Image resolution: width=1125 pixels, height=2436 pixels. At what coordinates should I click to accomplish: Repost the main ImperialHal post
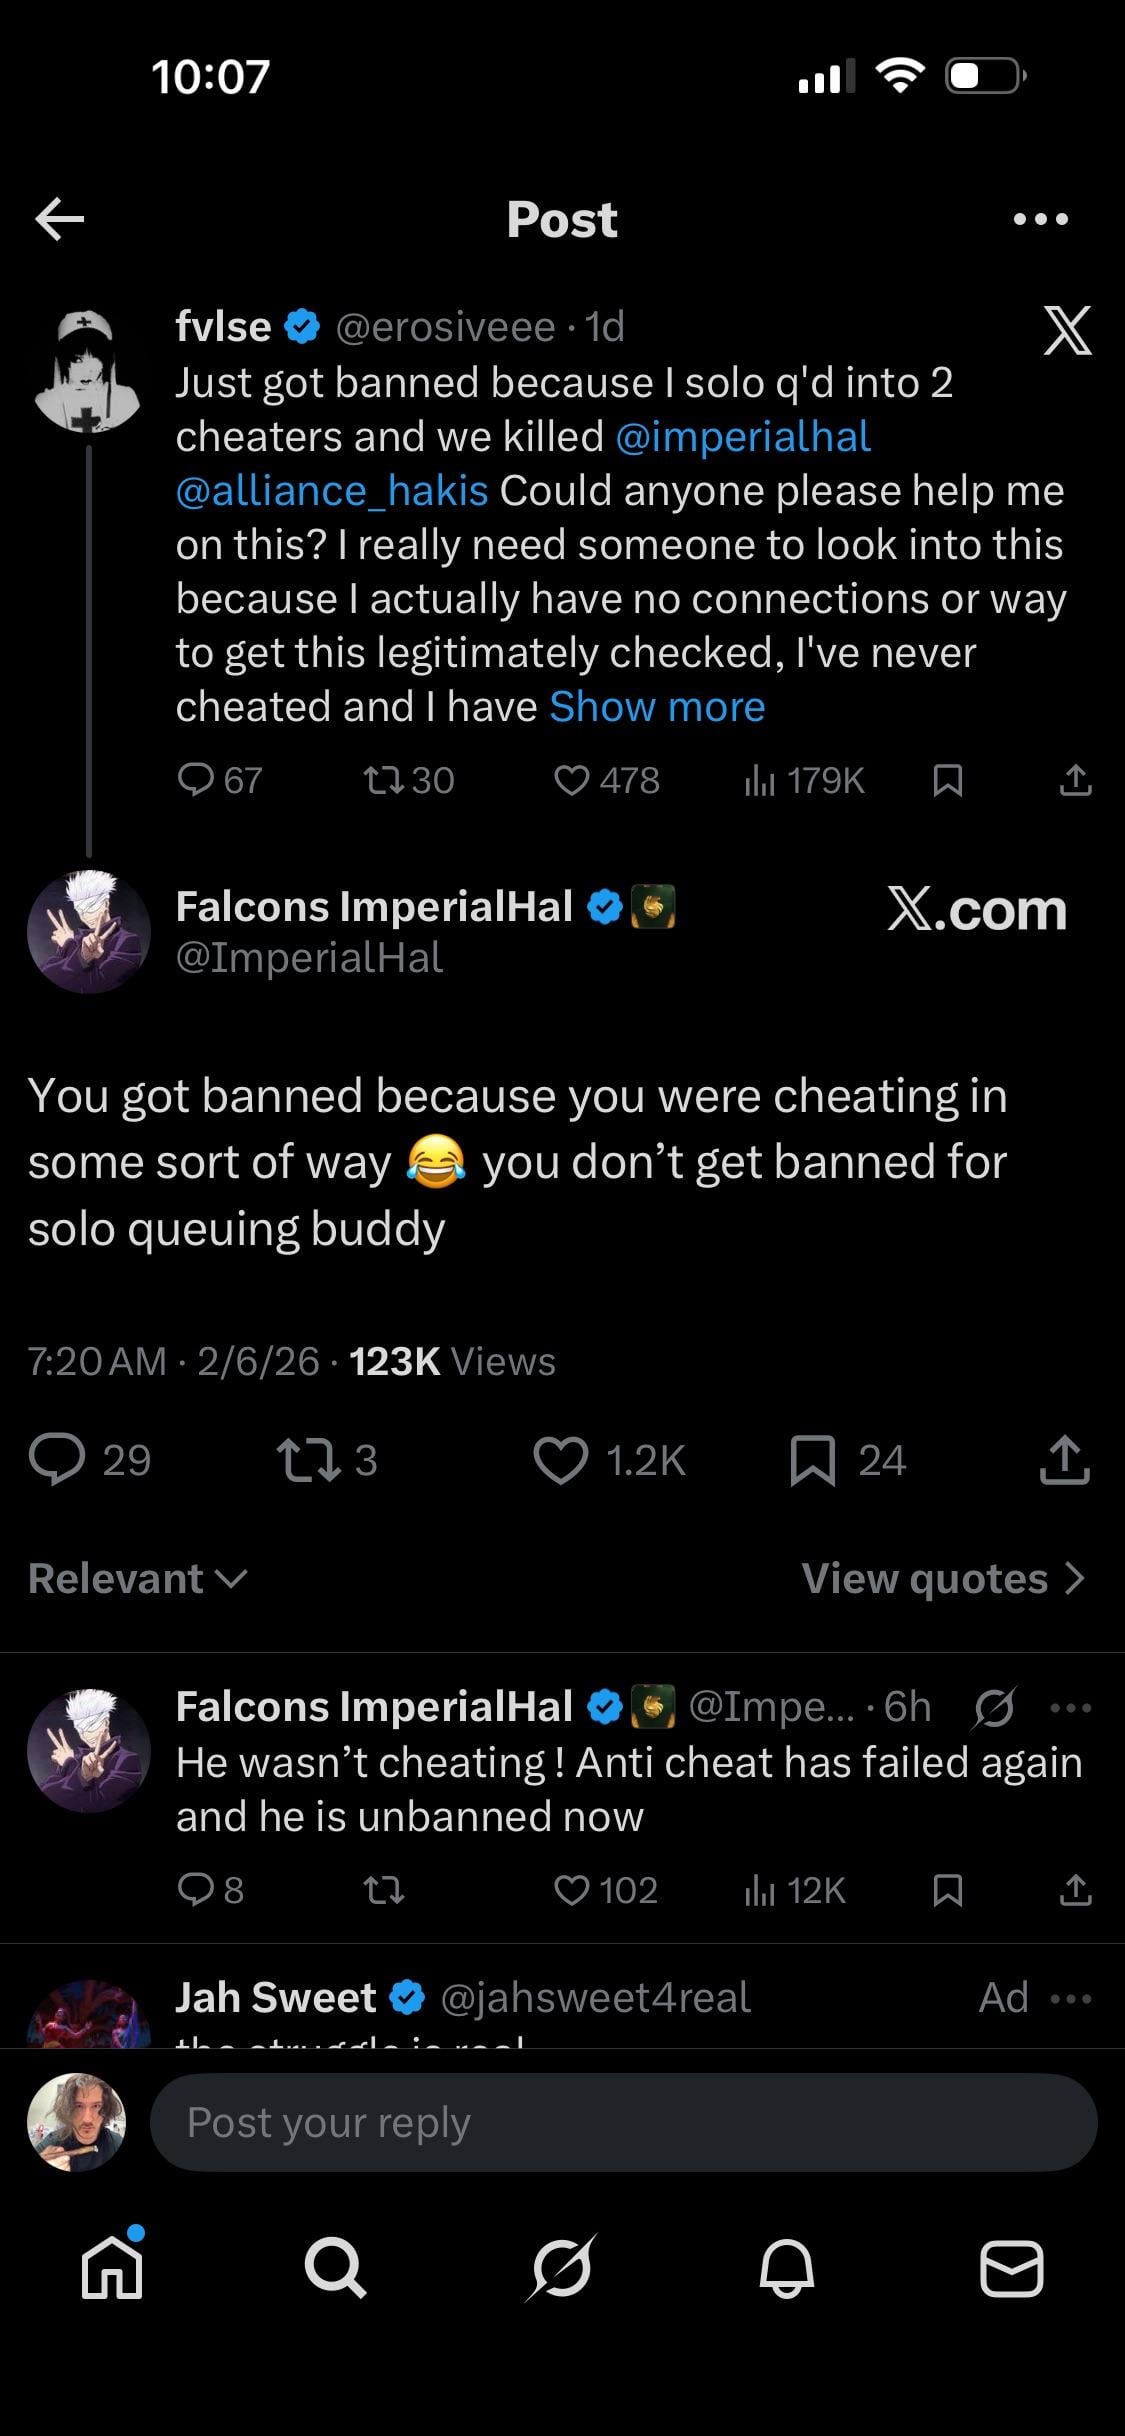(x=308, y=1460)
